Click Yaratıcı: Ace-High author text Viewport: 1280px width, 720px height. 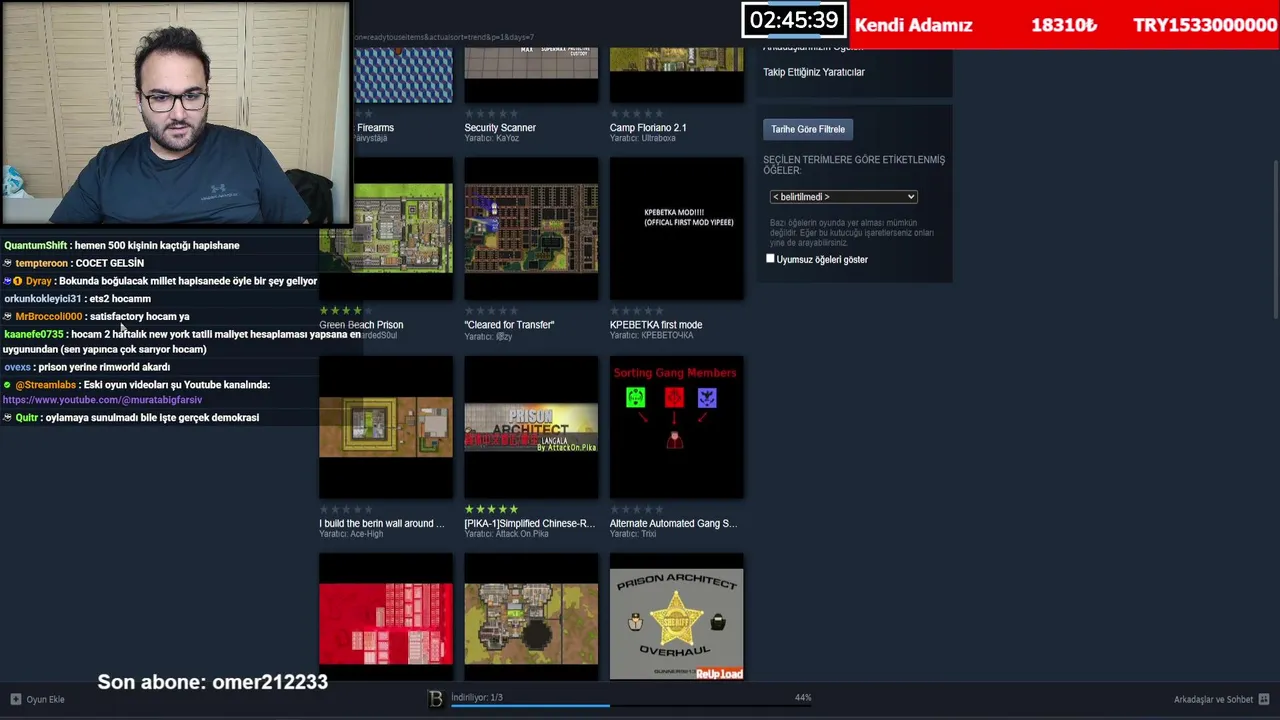(x=351, y=534)
